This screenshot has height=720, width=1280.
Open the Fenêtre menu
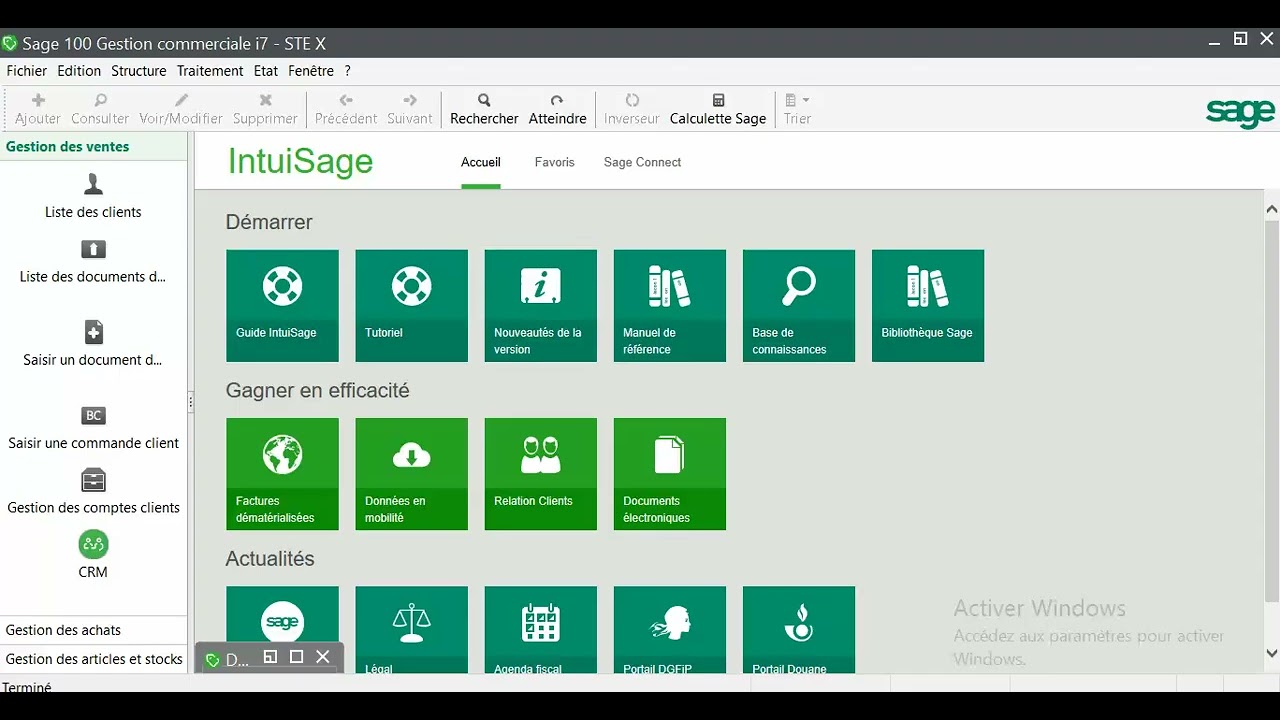[x=311, y=71]
